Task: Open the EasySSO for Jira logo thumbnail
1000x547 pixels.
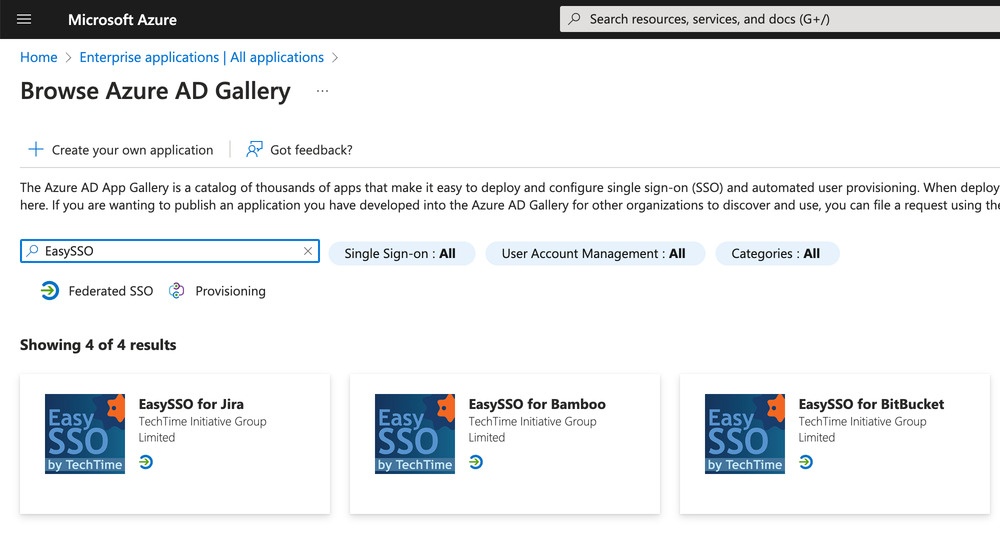Action: coord(85,434)
